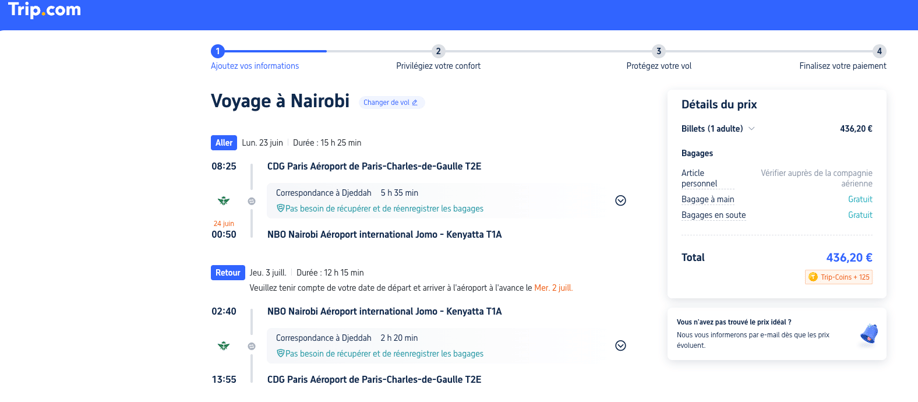This screenshot has width=918, height=402.
Task: Click Durée : 12 h 15 min text
Action: click(330, 273)
